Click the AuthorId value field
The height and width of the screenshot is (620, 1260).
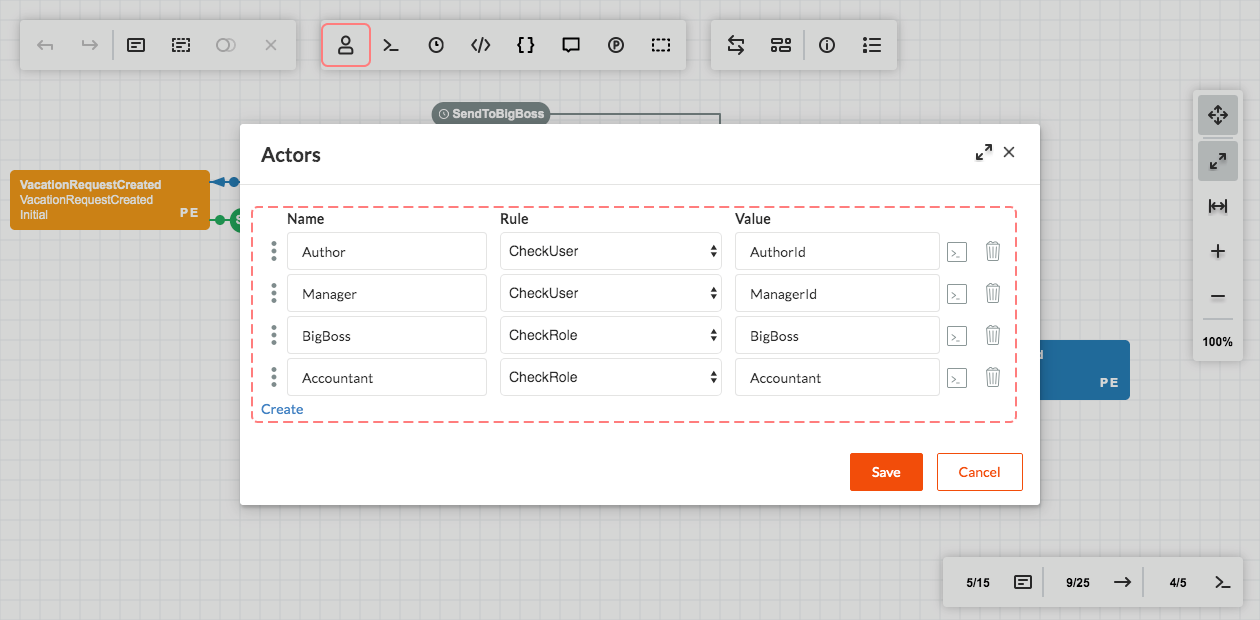click(837, 252)
